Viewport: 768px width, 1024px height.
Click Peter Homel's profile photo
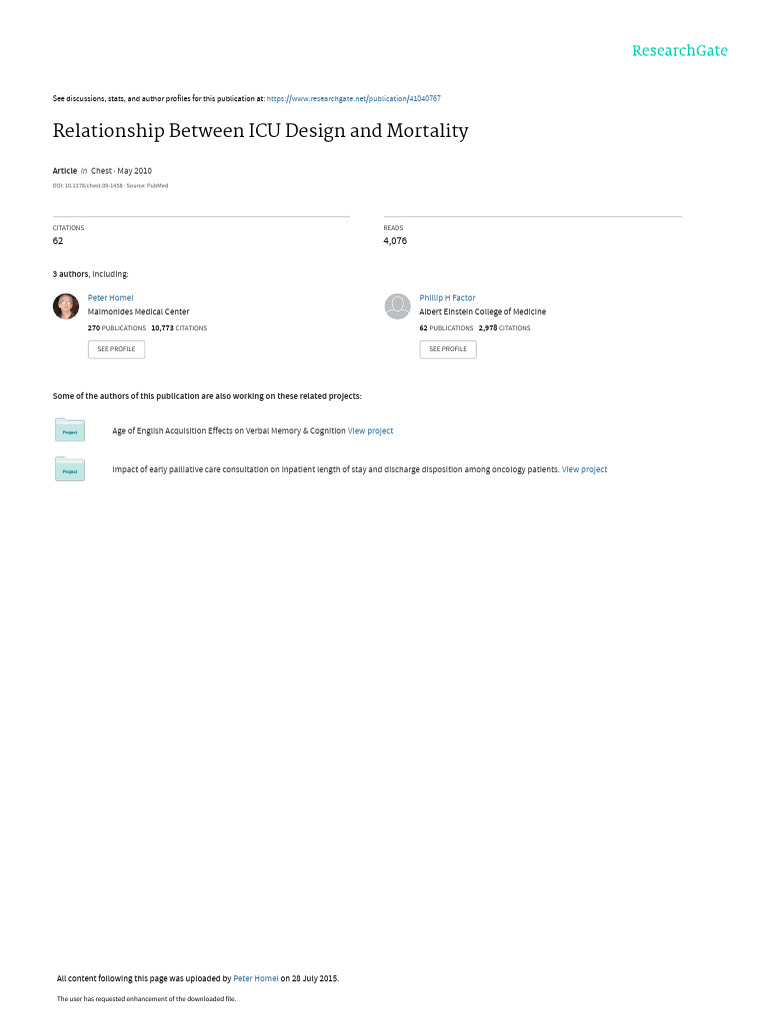coord(66,306)
